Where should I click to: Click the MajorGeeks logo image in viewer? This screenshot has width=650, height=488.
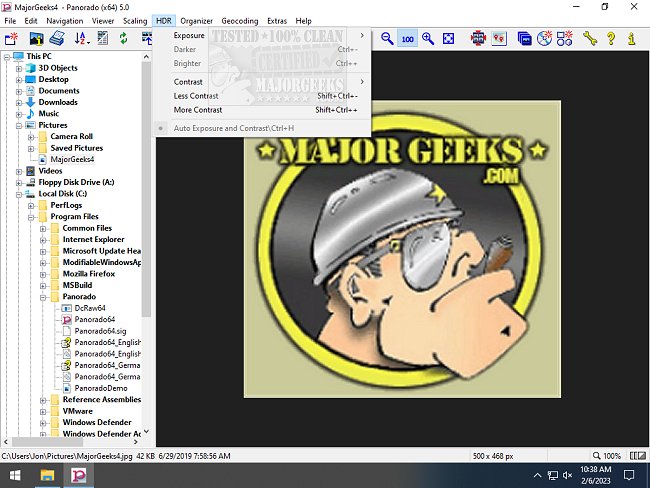(x=402, y=249)
